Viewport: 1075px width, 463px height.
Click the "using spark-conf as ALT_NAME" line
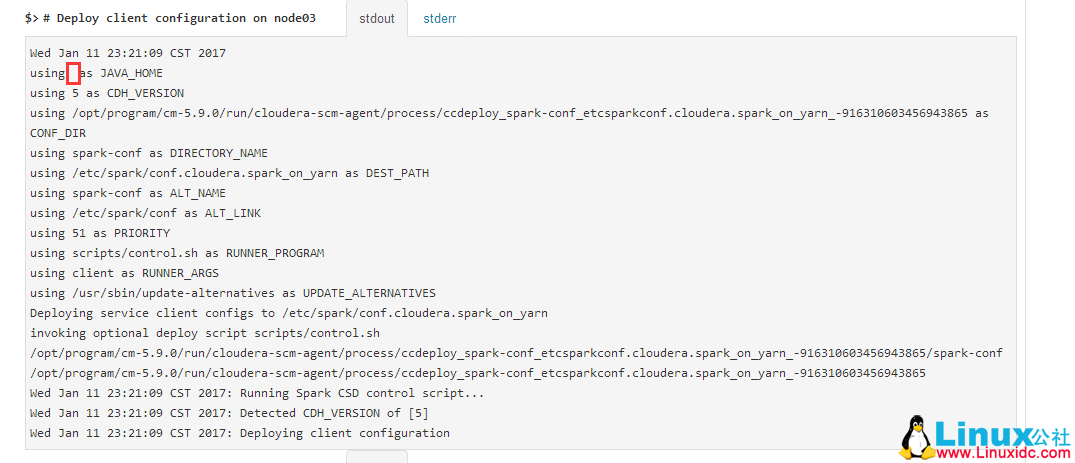[x=128, y=193]
